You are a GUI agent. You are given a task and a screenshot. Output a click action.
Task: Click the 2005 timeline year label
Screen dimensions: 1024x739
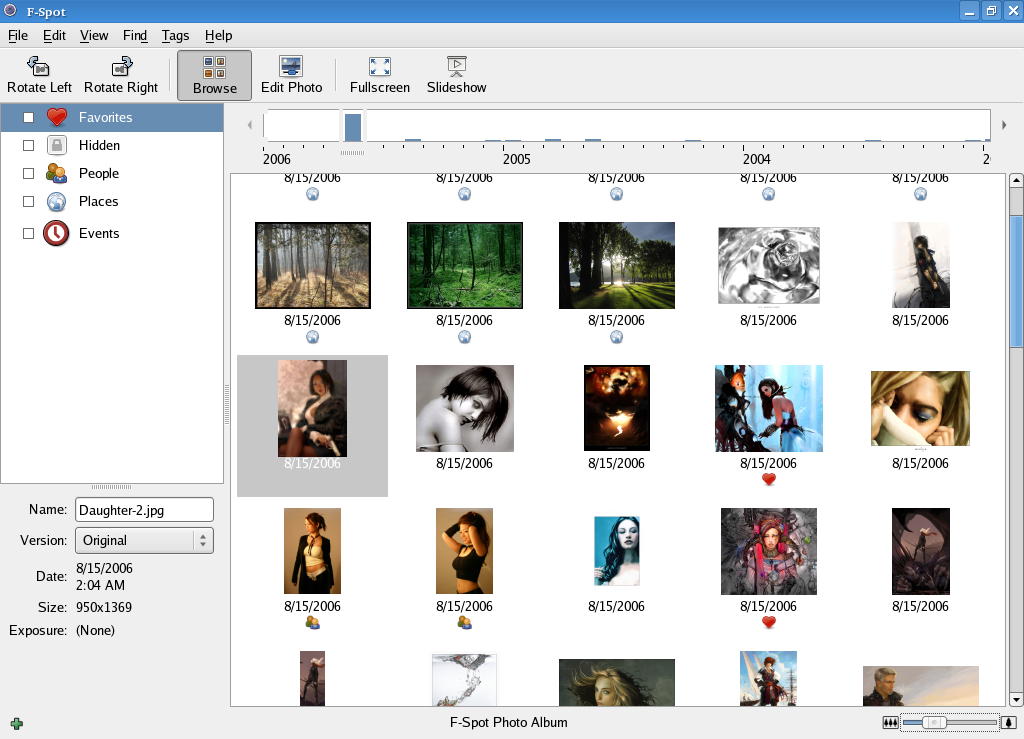pos(516,159)
